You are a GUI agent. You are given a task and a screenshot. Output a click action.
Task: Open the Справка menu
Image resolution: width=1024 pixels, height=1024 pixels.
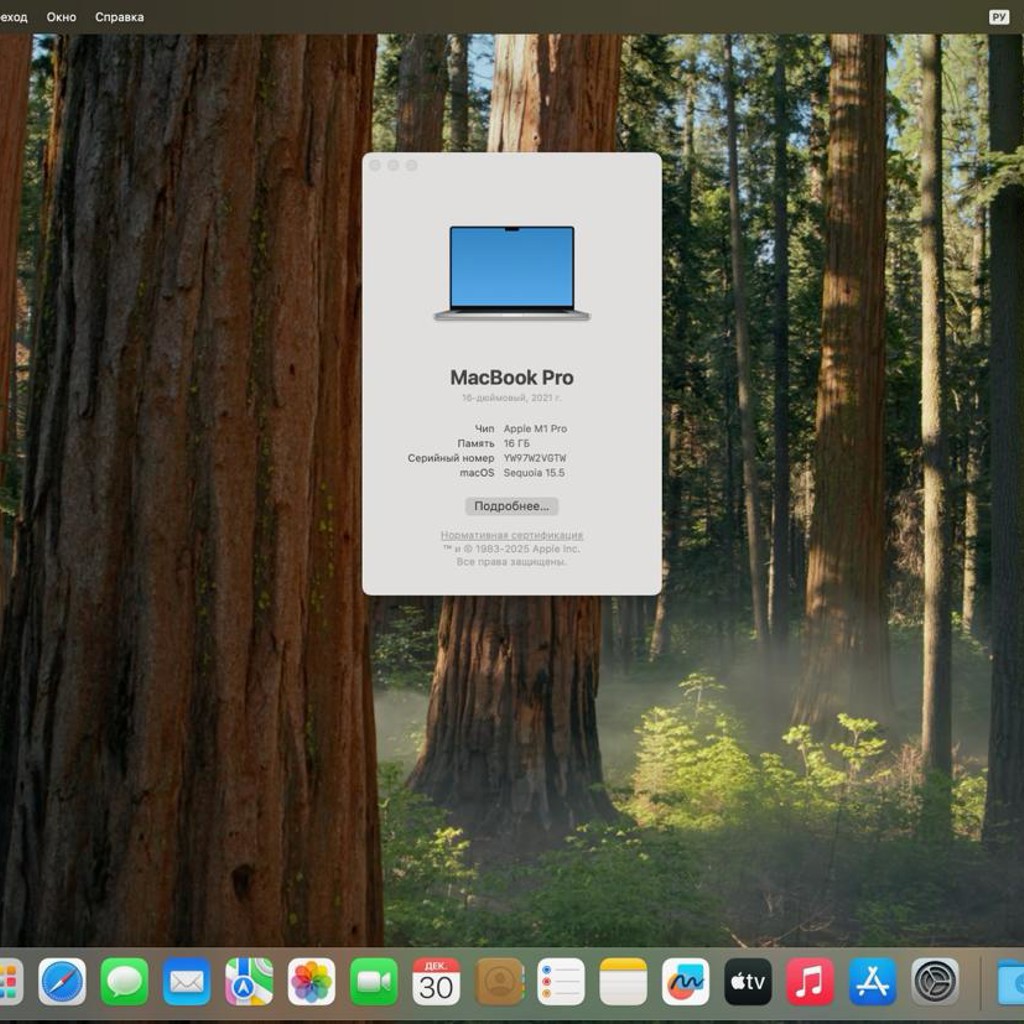120,17
